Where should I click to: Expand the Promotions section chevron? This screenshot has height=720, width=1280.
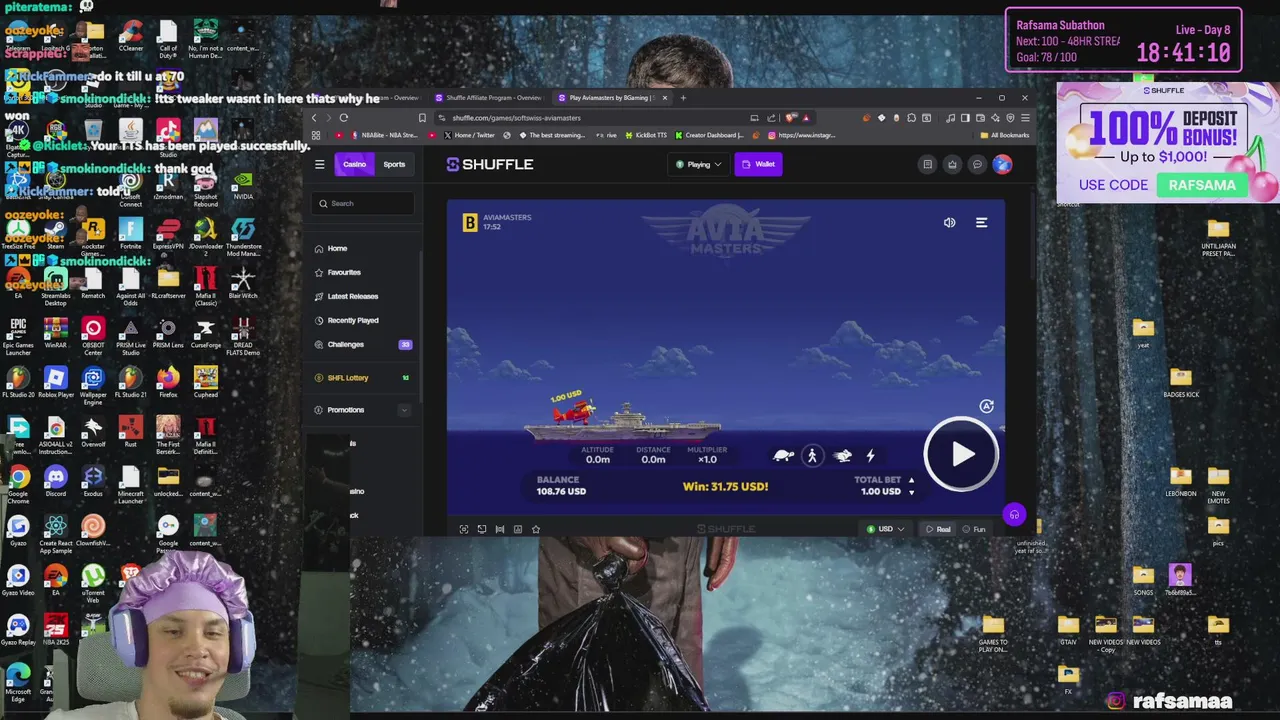point(404,410)
